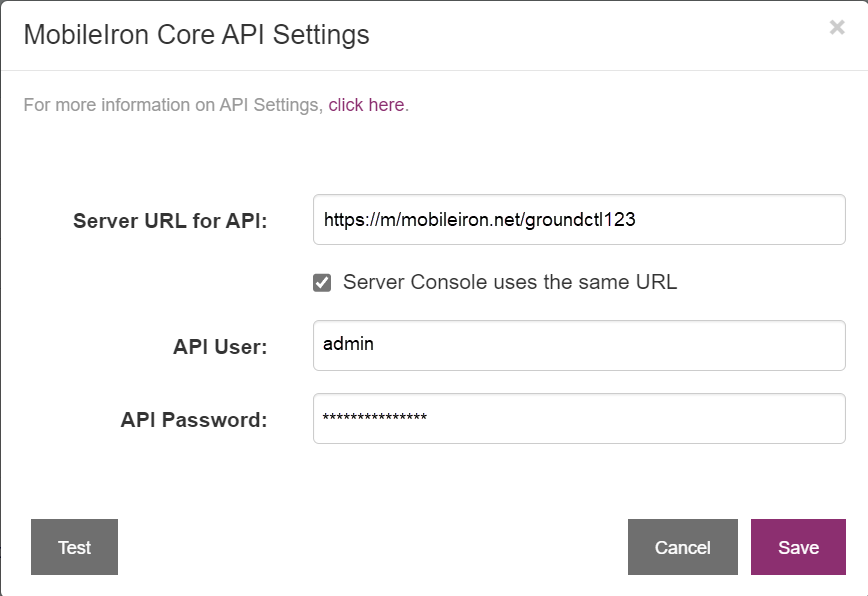Uncheck 'Server Console uses the same URL'

point(322,282)
